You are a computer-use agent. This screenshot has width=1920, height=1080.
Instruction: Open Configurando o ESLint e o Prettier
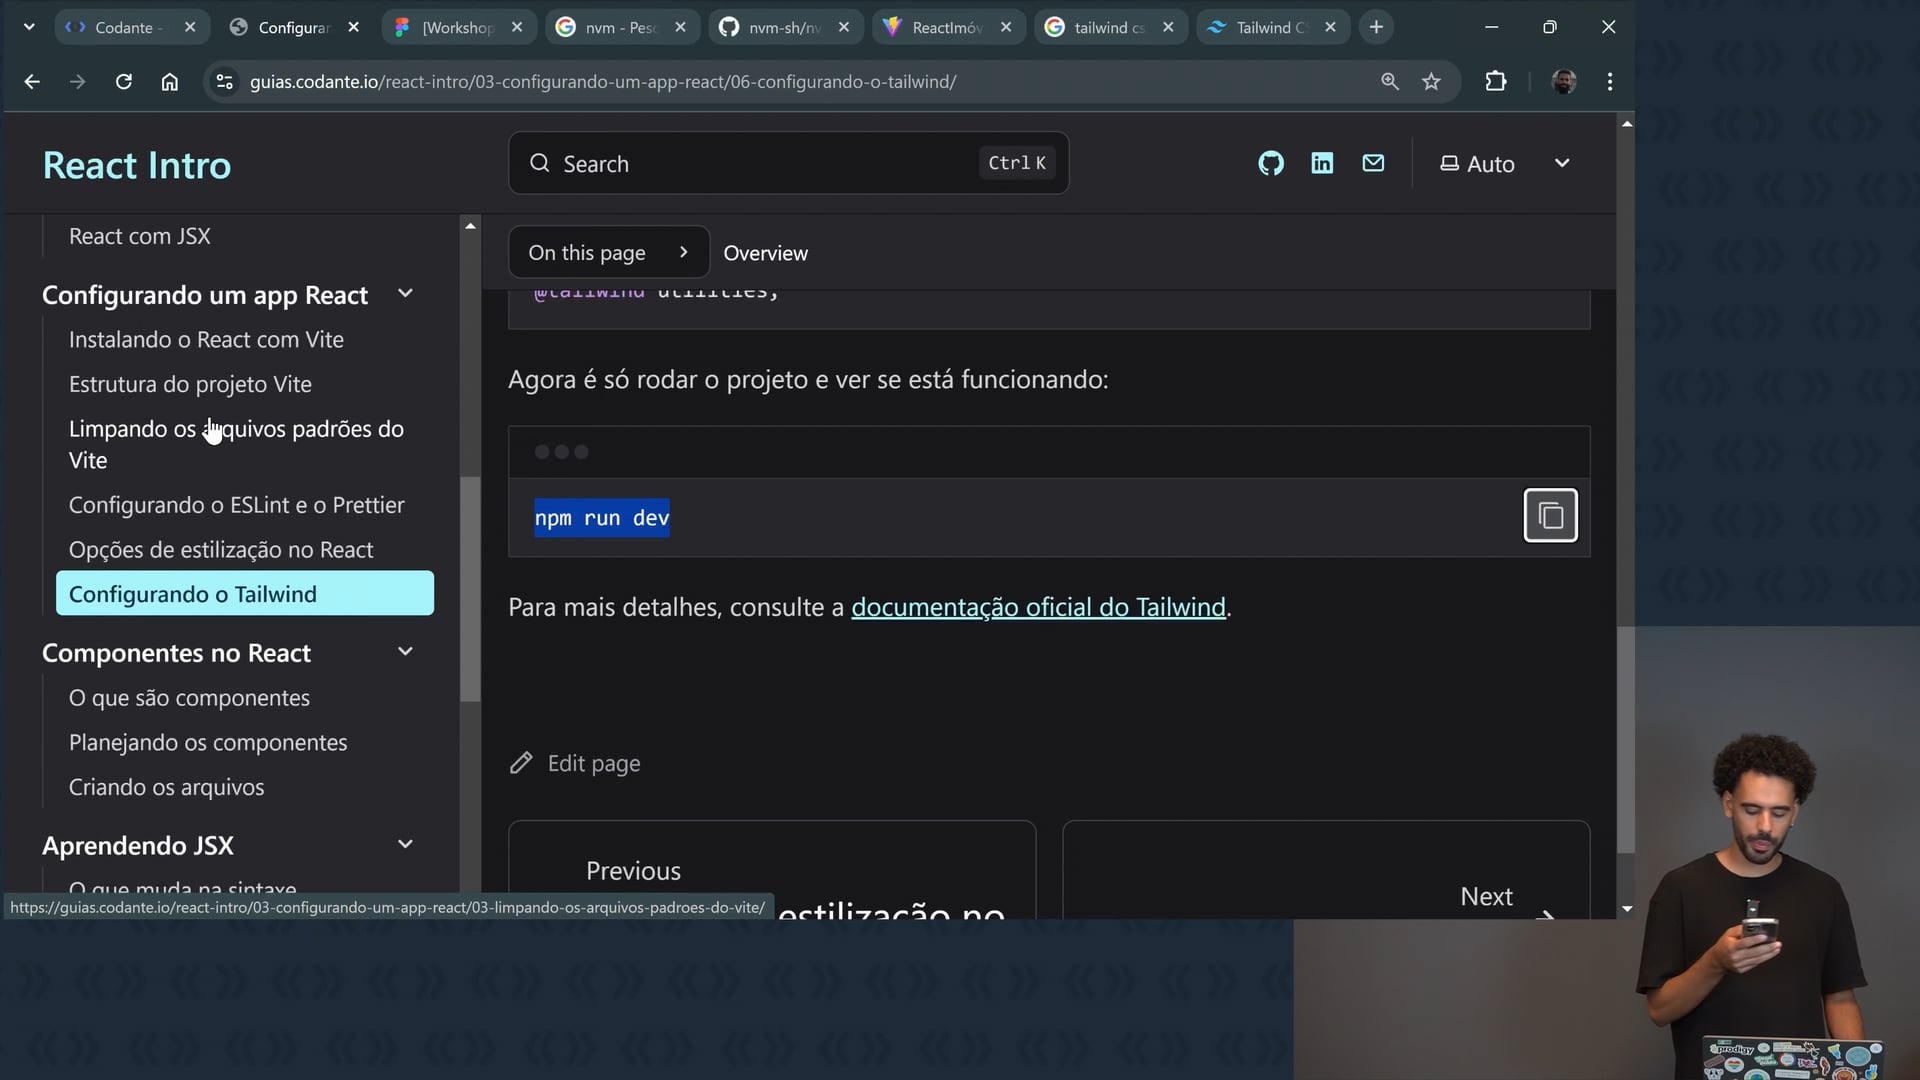click(x=237, y=505)
